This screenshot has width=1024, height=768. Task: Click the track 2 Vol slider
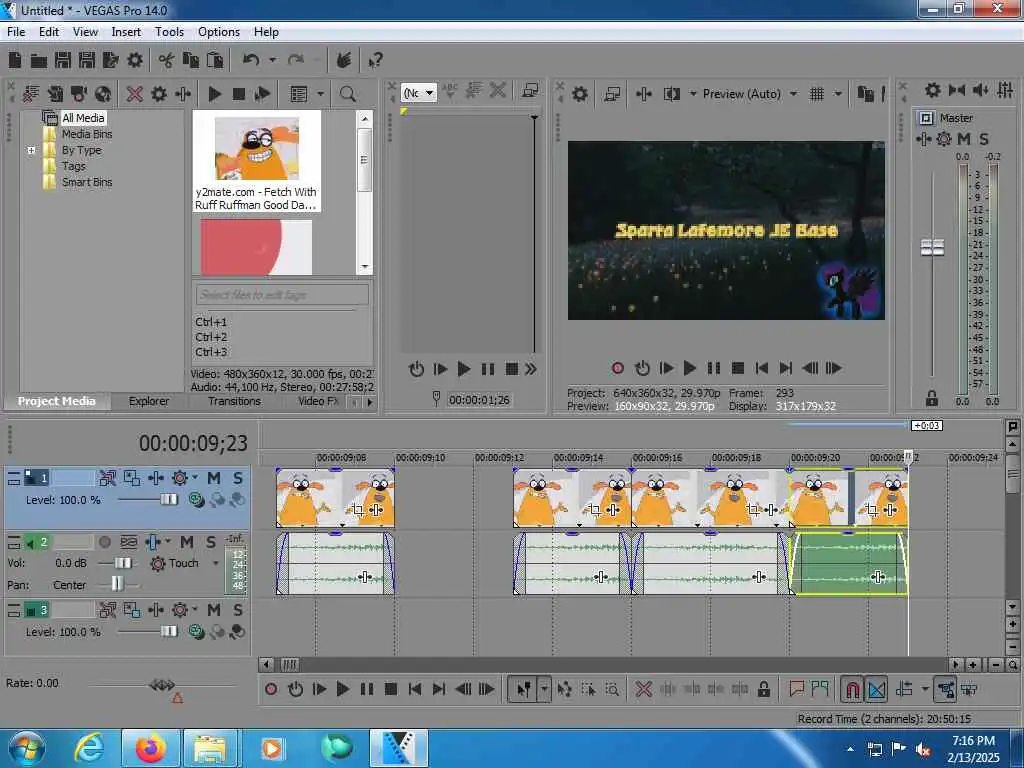coord(122,563)
